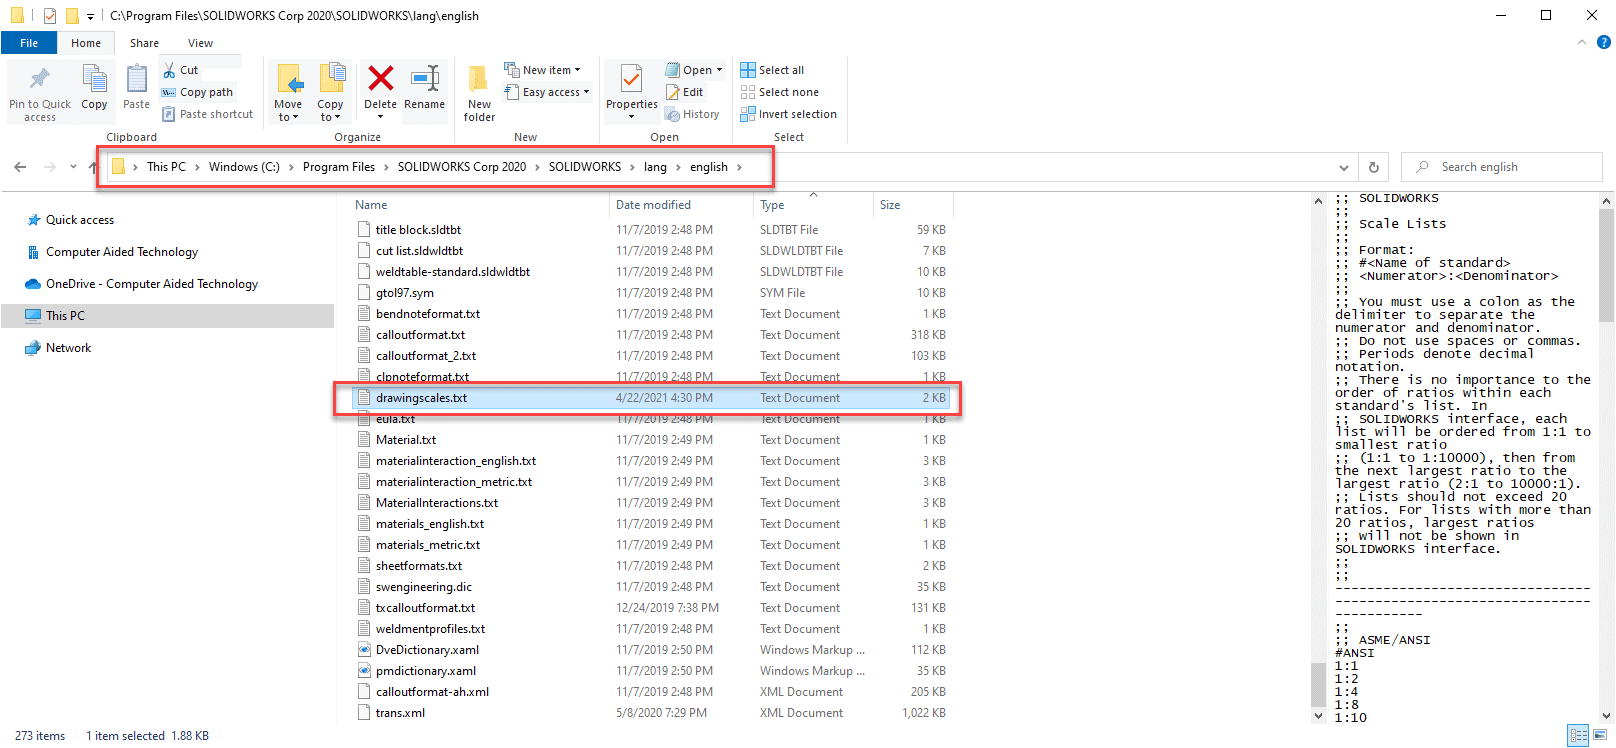Click the Cut scissors command

point(181,70)
